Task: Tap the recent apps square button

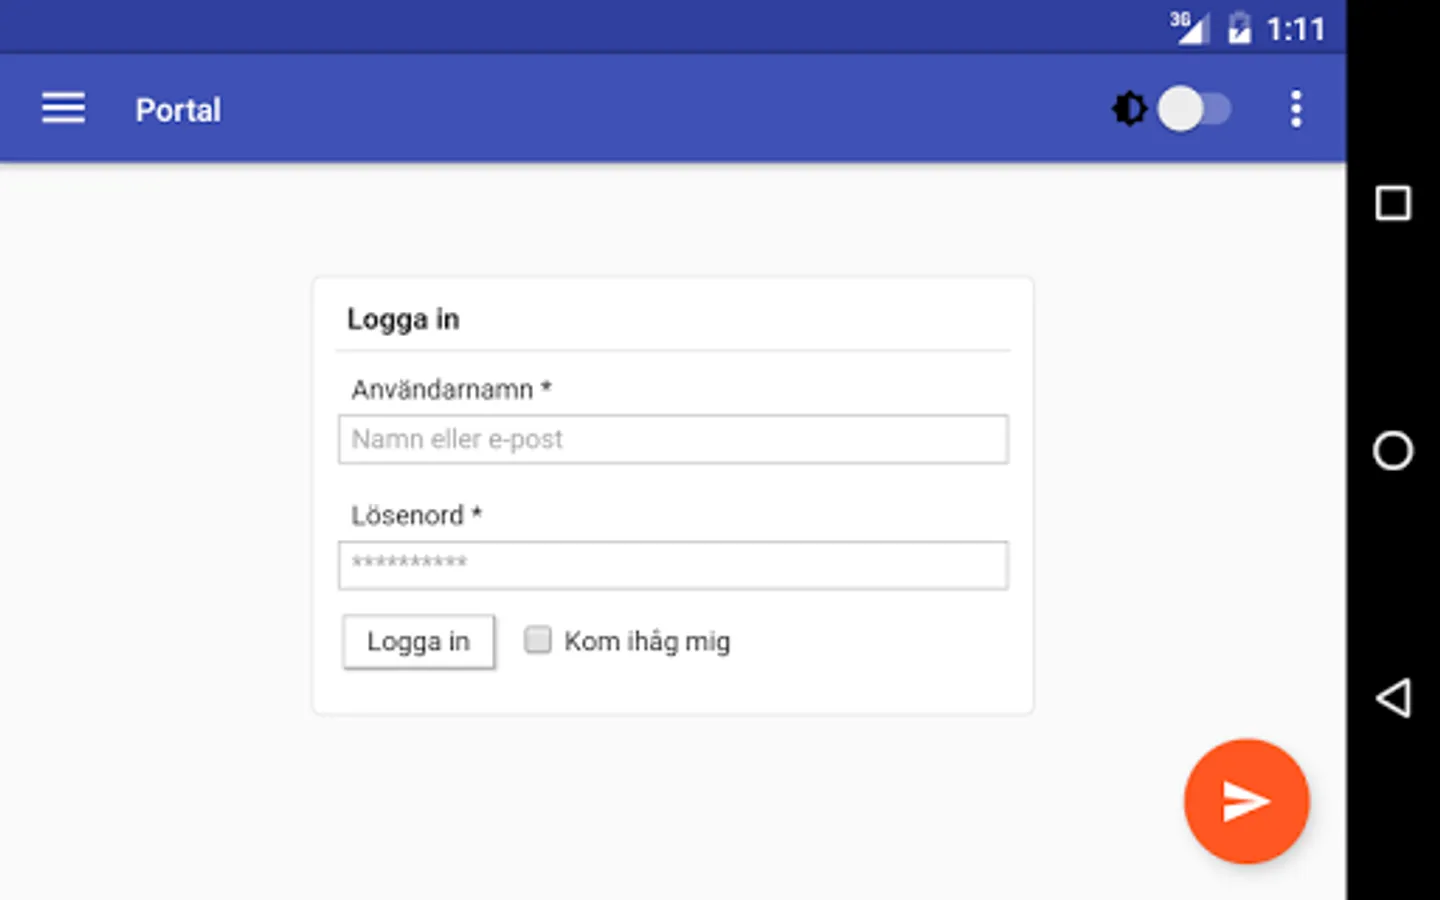Action: point(1393,203)
